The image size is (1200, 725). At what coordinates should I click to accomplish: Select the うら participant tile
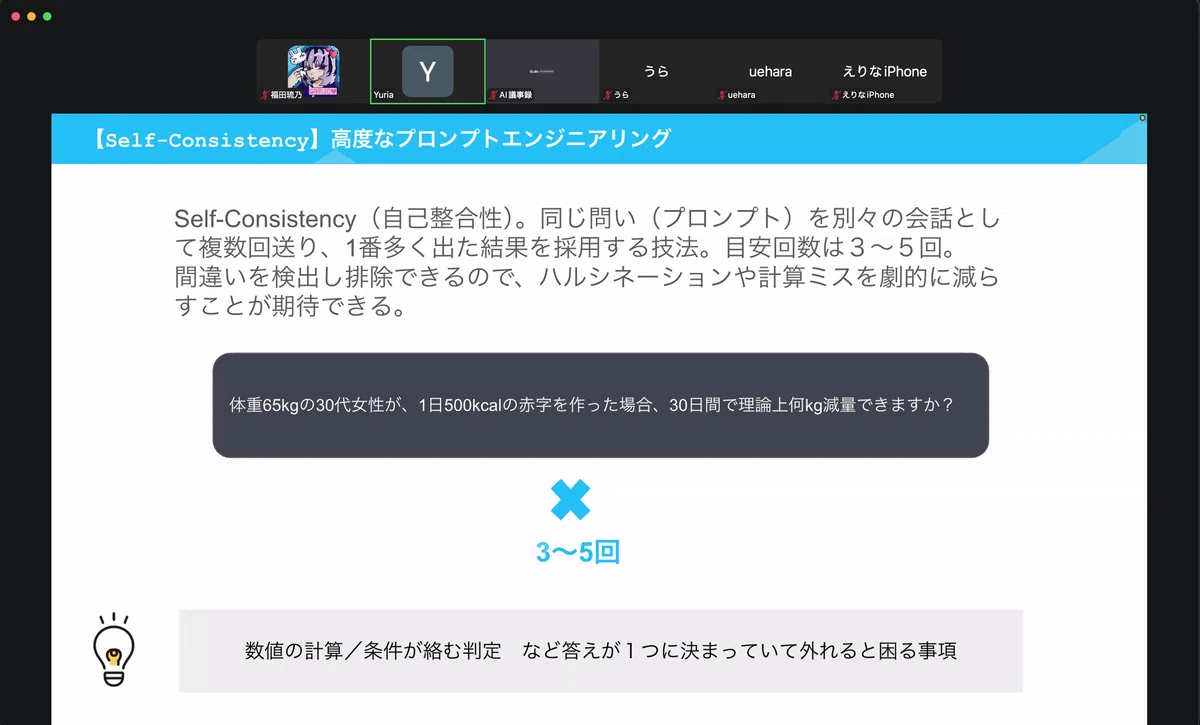click(656, 71)
